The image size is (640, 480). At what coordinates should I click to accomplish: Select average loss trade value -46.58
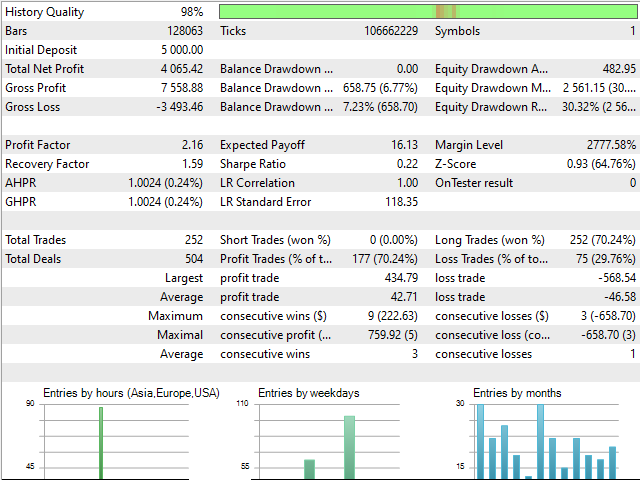pyautogui.click(x=620, y=297)
